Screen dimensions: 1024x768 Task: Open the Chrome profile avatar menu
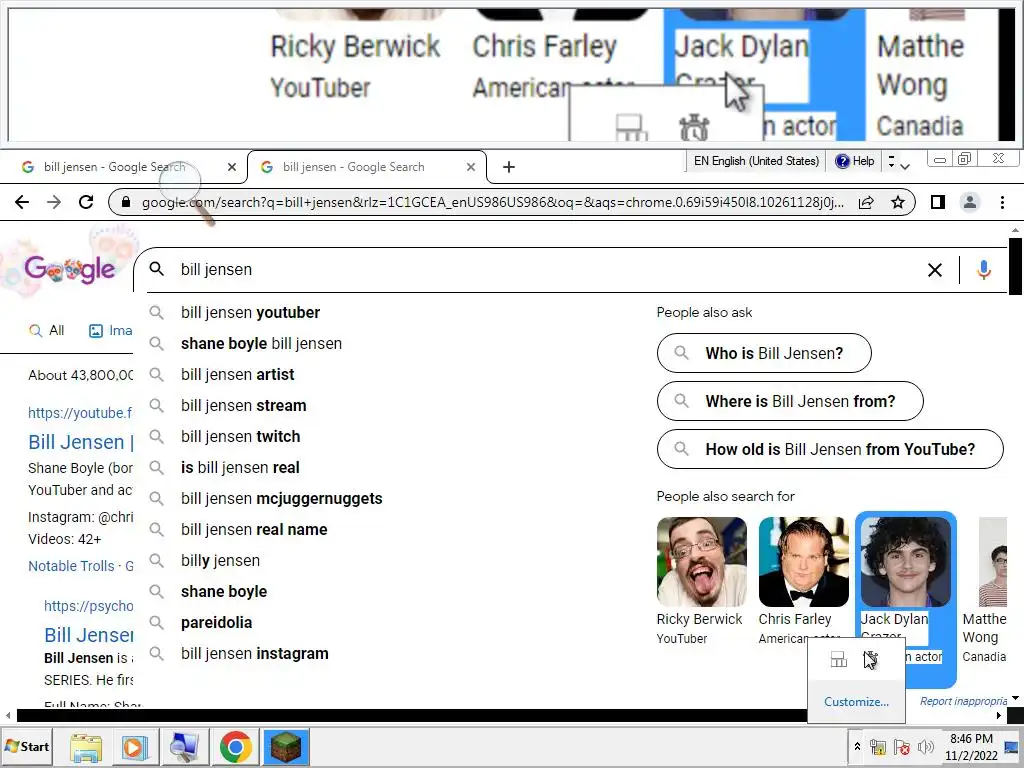[970, 202]
